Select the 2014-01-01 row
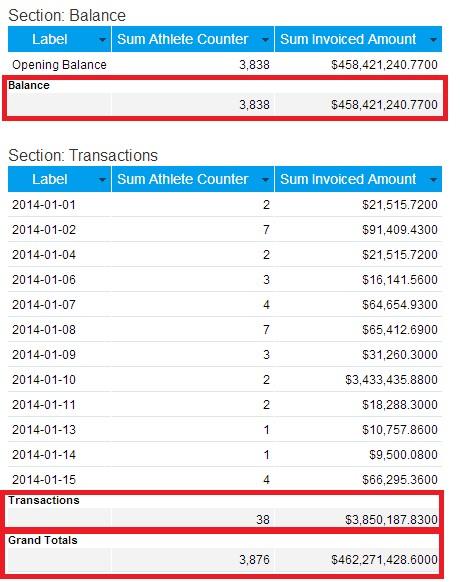 click(225, 205)
